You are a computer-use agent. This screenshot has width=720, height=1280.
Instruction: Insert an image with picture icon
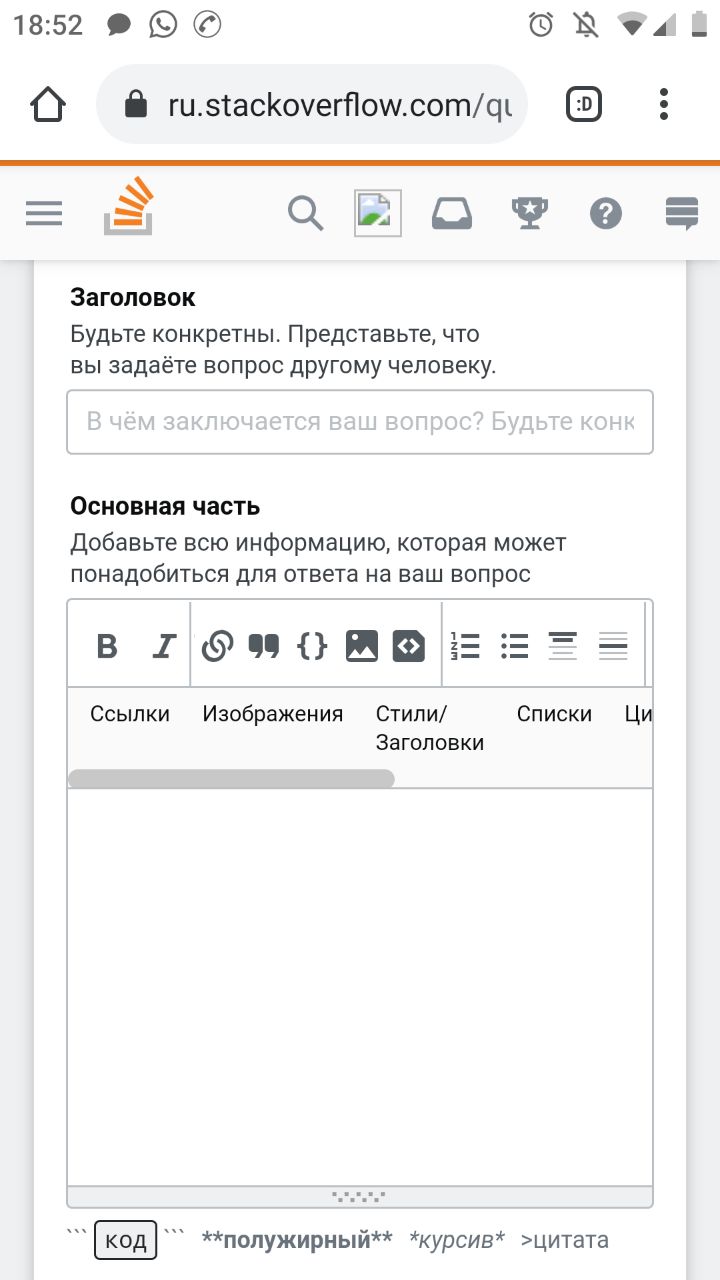coord(362,646)
